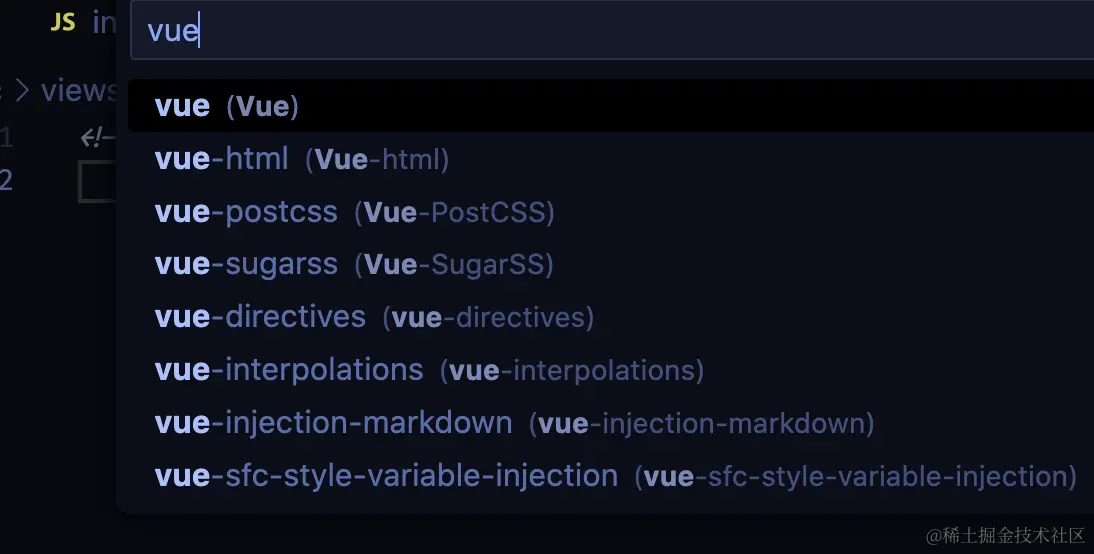Click the JS file icon on the tab
Viewport: 1094px width, 554px height.
(x=63, y=22)
